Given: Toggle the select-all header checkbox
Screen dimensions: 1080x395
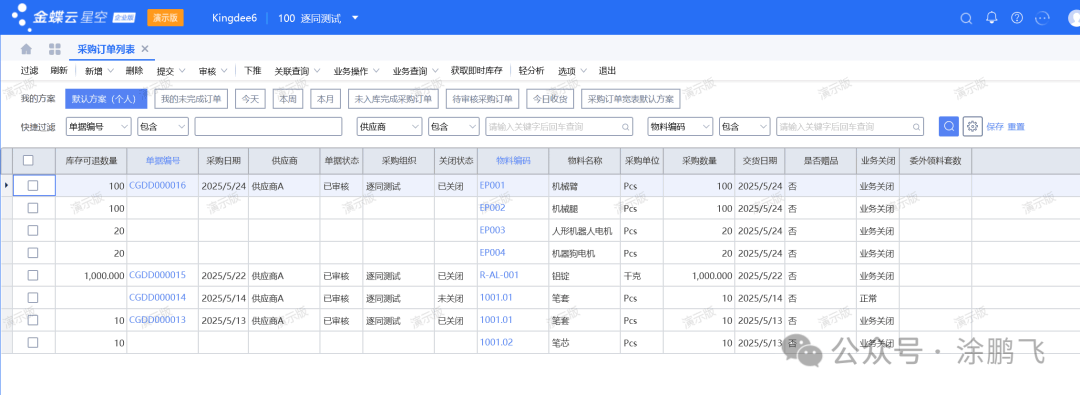Looking at the screenshot, I should tap(28, 160).
